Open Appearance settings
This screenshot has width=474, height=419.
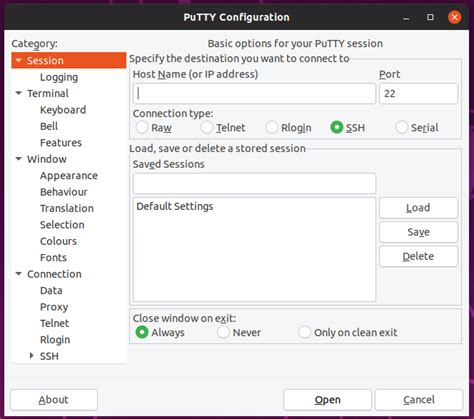69,176
